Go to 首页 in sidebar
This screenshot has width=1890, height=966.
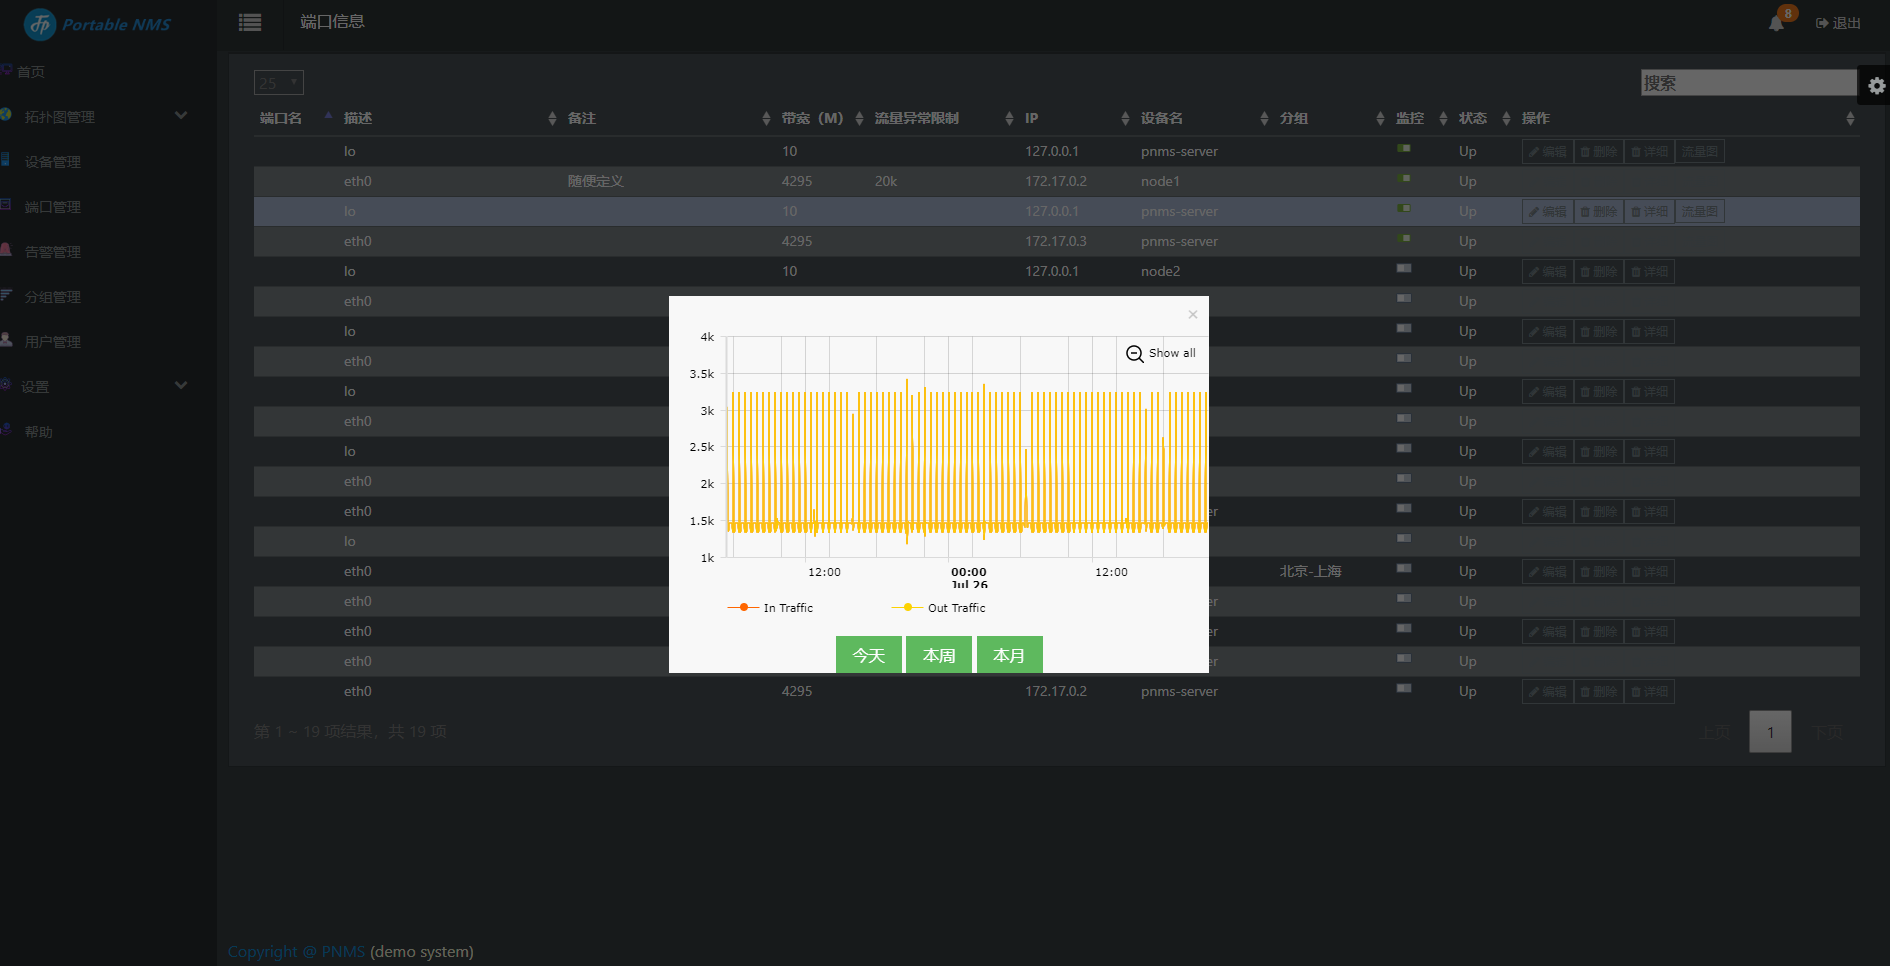pyautogui.click(x=30, y=72)
